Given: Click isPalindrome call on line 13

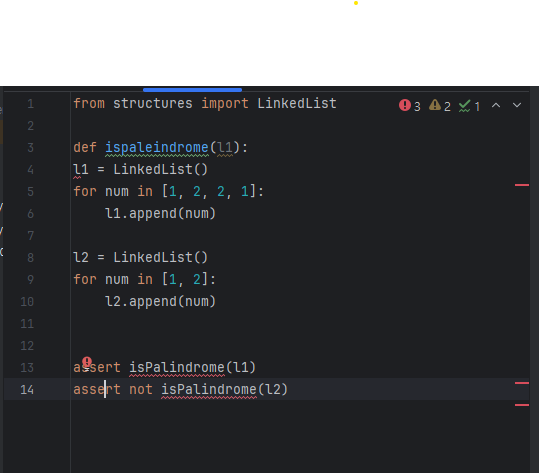Looking at the screenshot, I should 177,368.
